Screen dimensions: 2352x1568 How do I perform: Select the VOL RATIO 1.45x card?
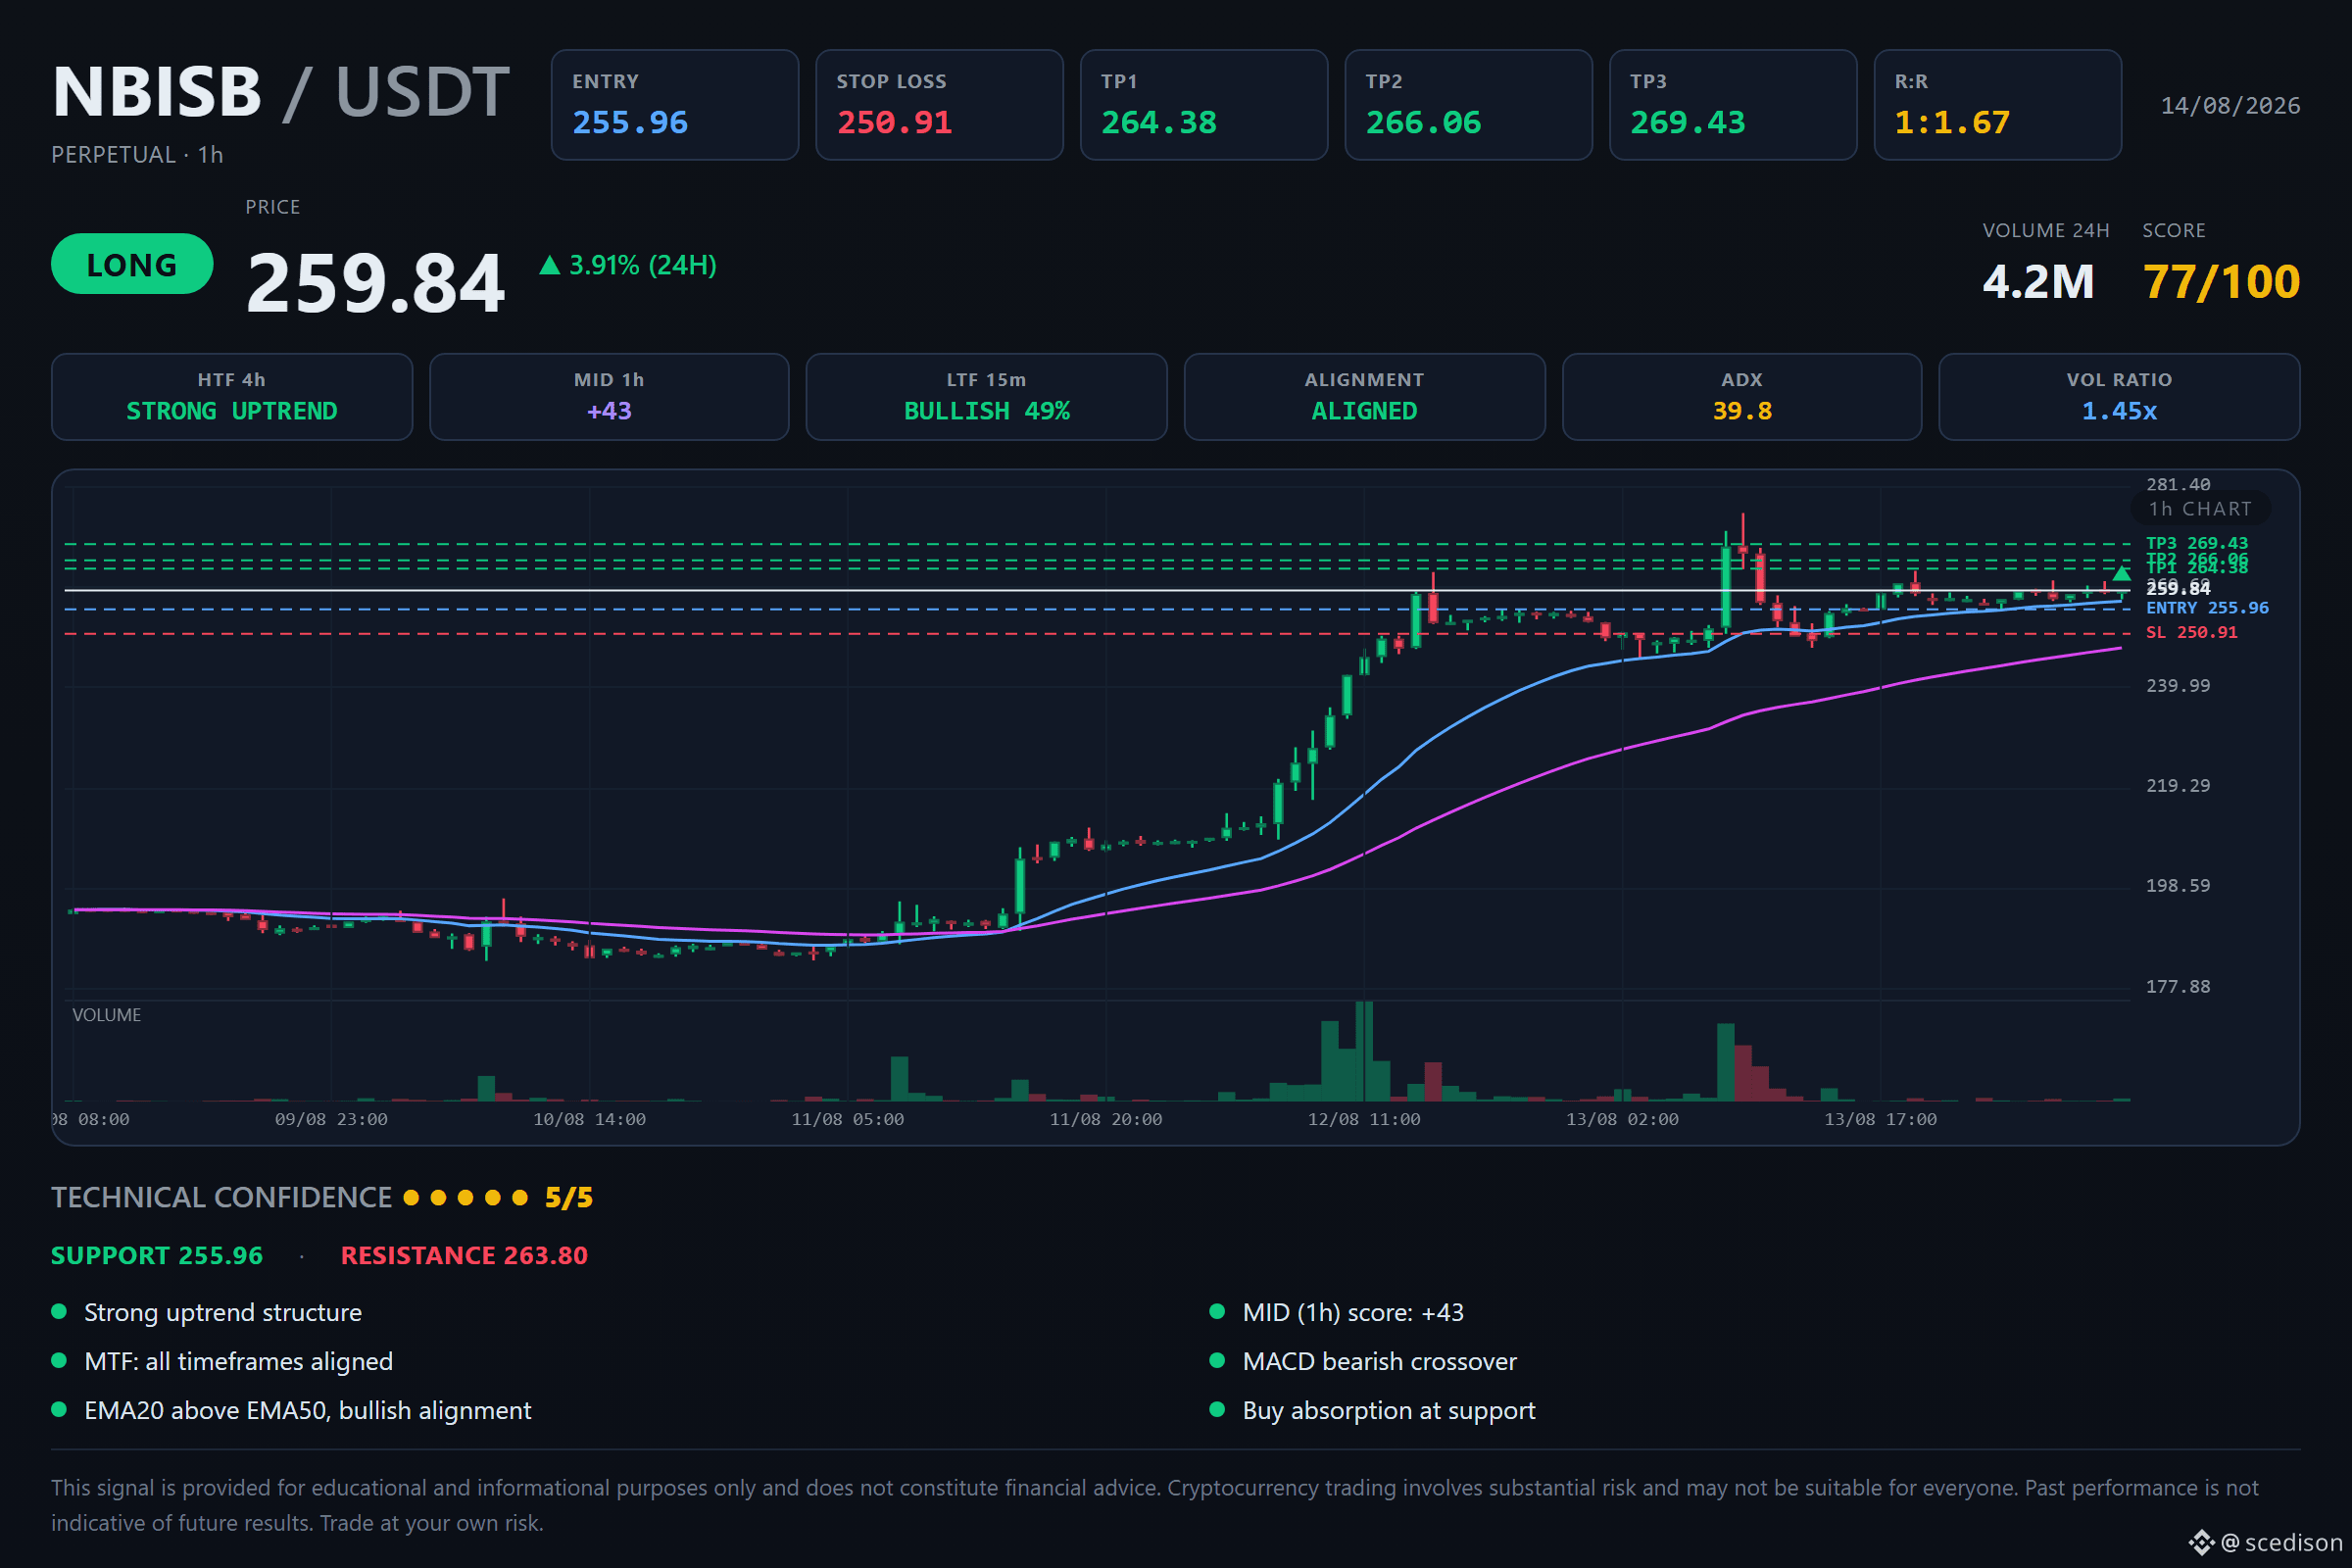(x=2119, y=397)
